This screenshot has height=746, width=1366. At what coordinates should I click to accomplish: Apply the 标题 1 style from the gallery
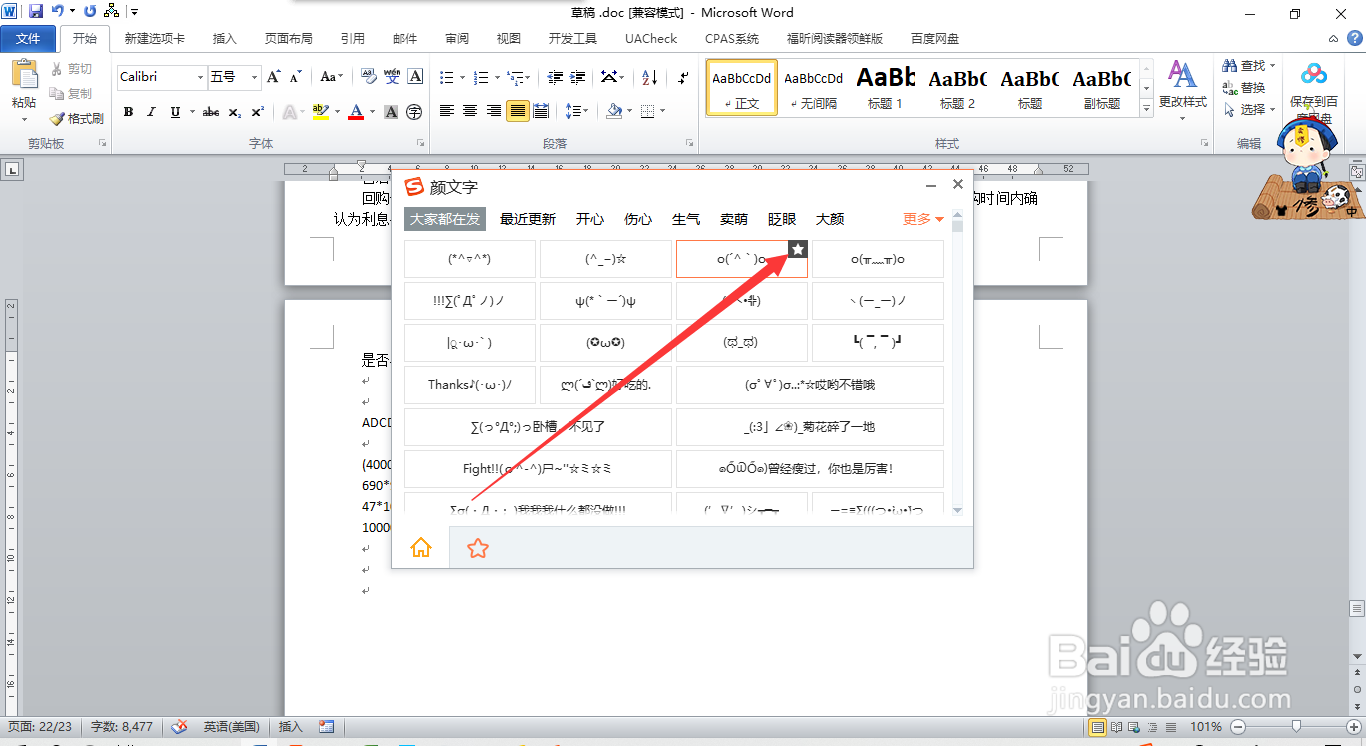point(885,88)
